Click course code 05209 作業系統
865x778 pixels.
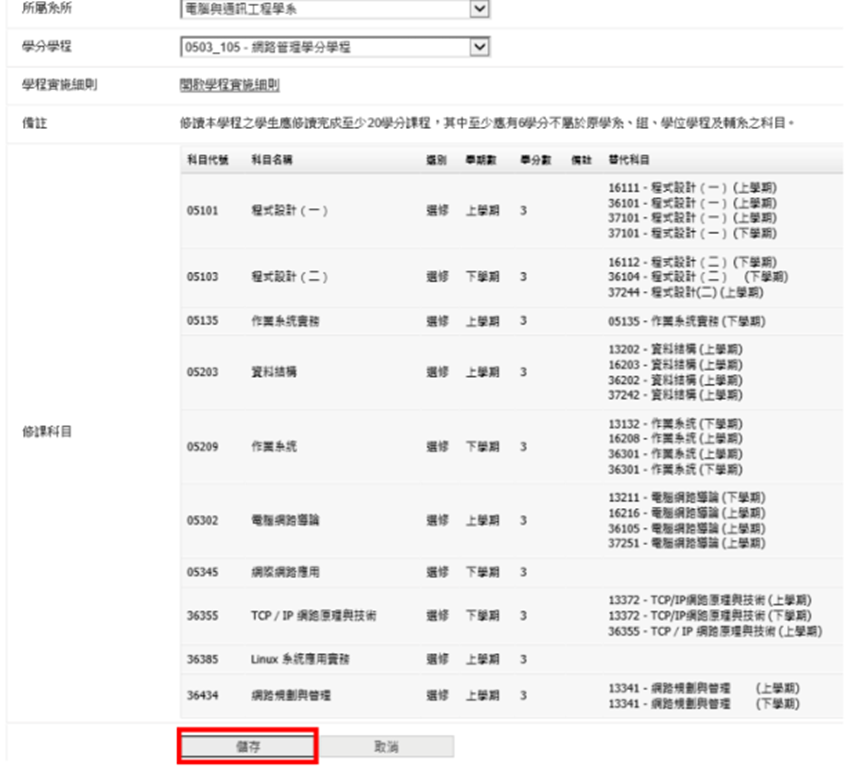pyautogui.click(x=201, y=447)
